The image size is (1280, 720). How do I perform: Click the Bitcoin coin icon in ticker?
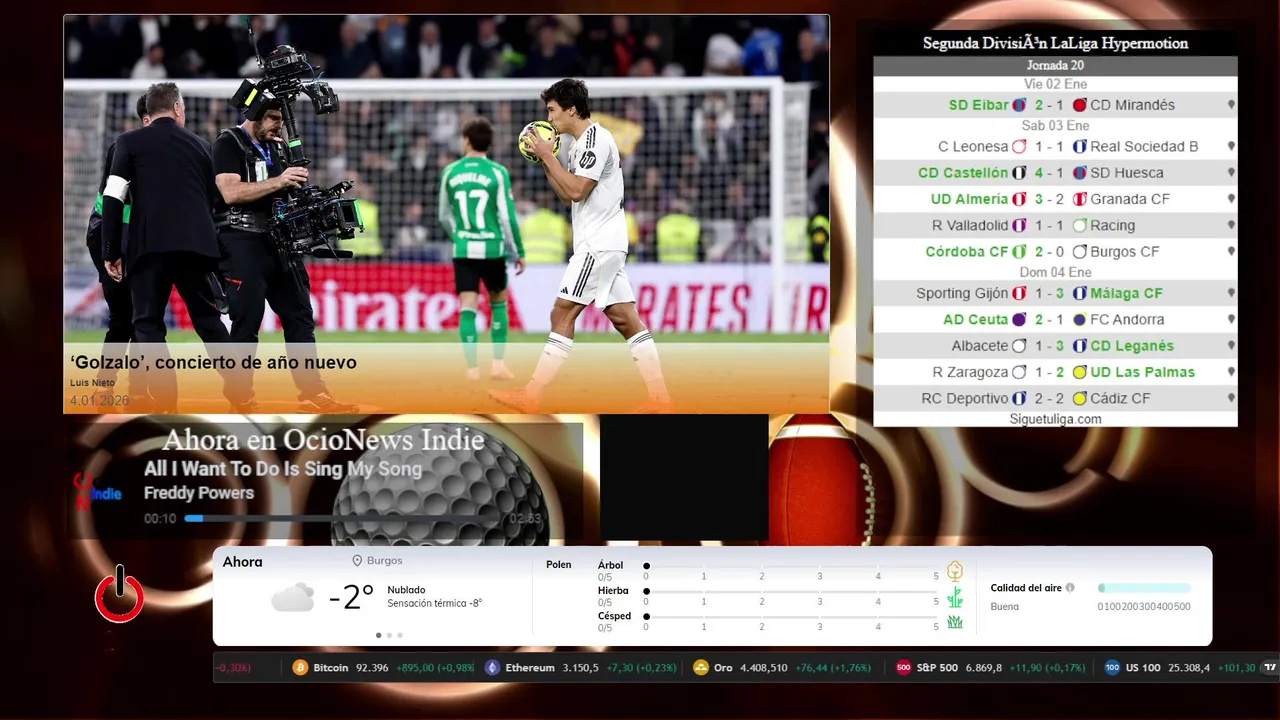(300, 668)
